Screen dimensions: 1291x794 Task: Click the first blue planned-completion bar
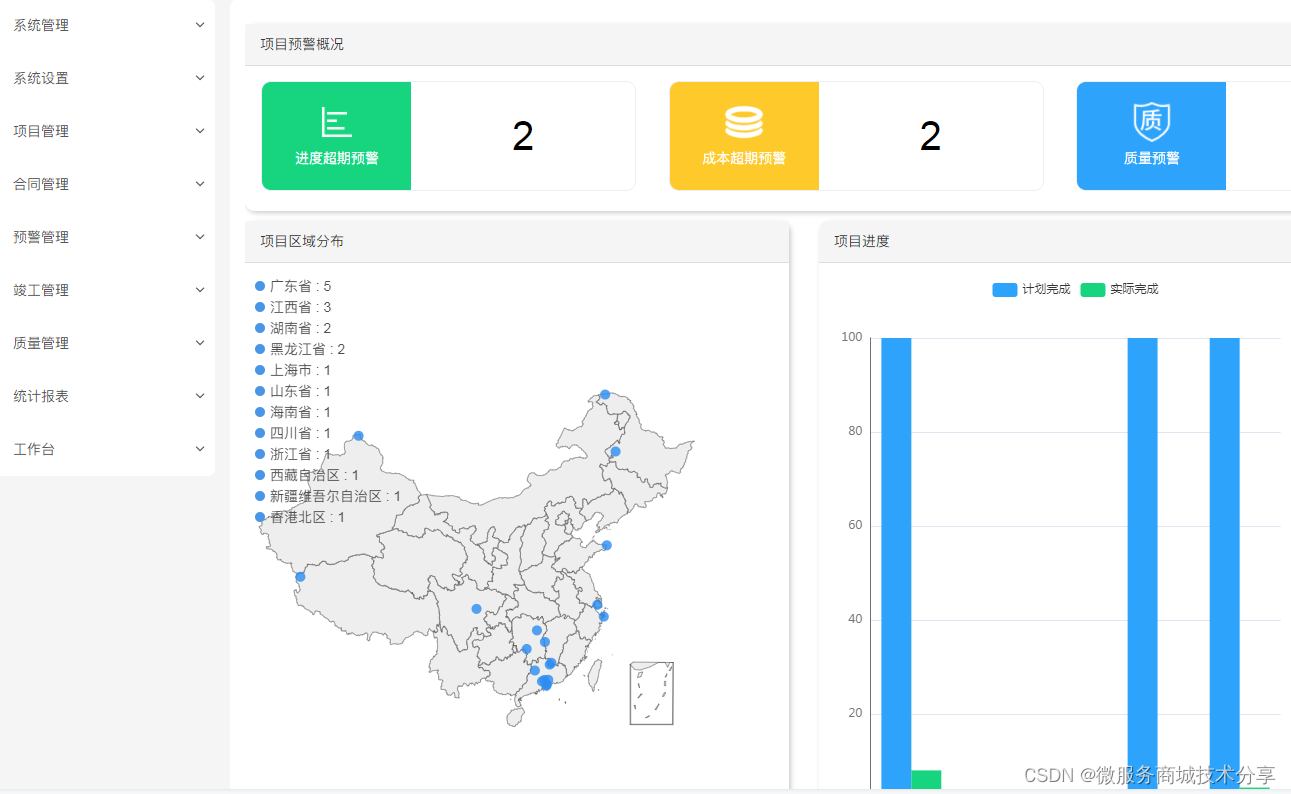896,563
